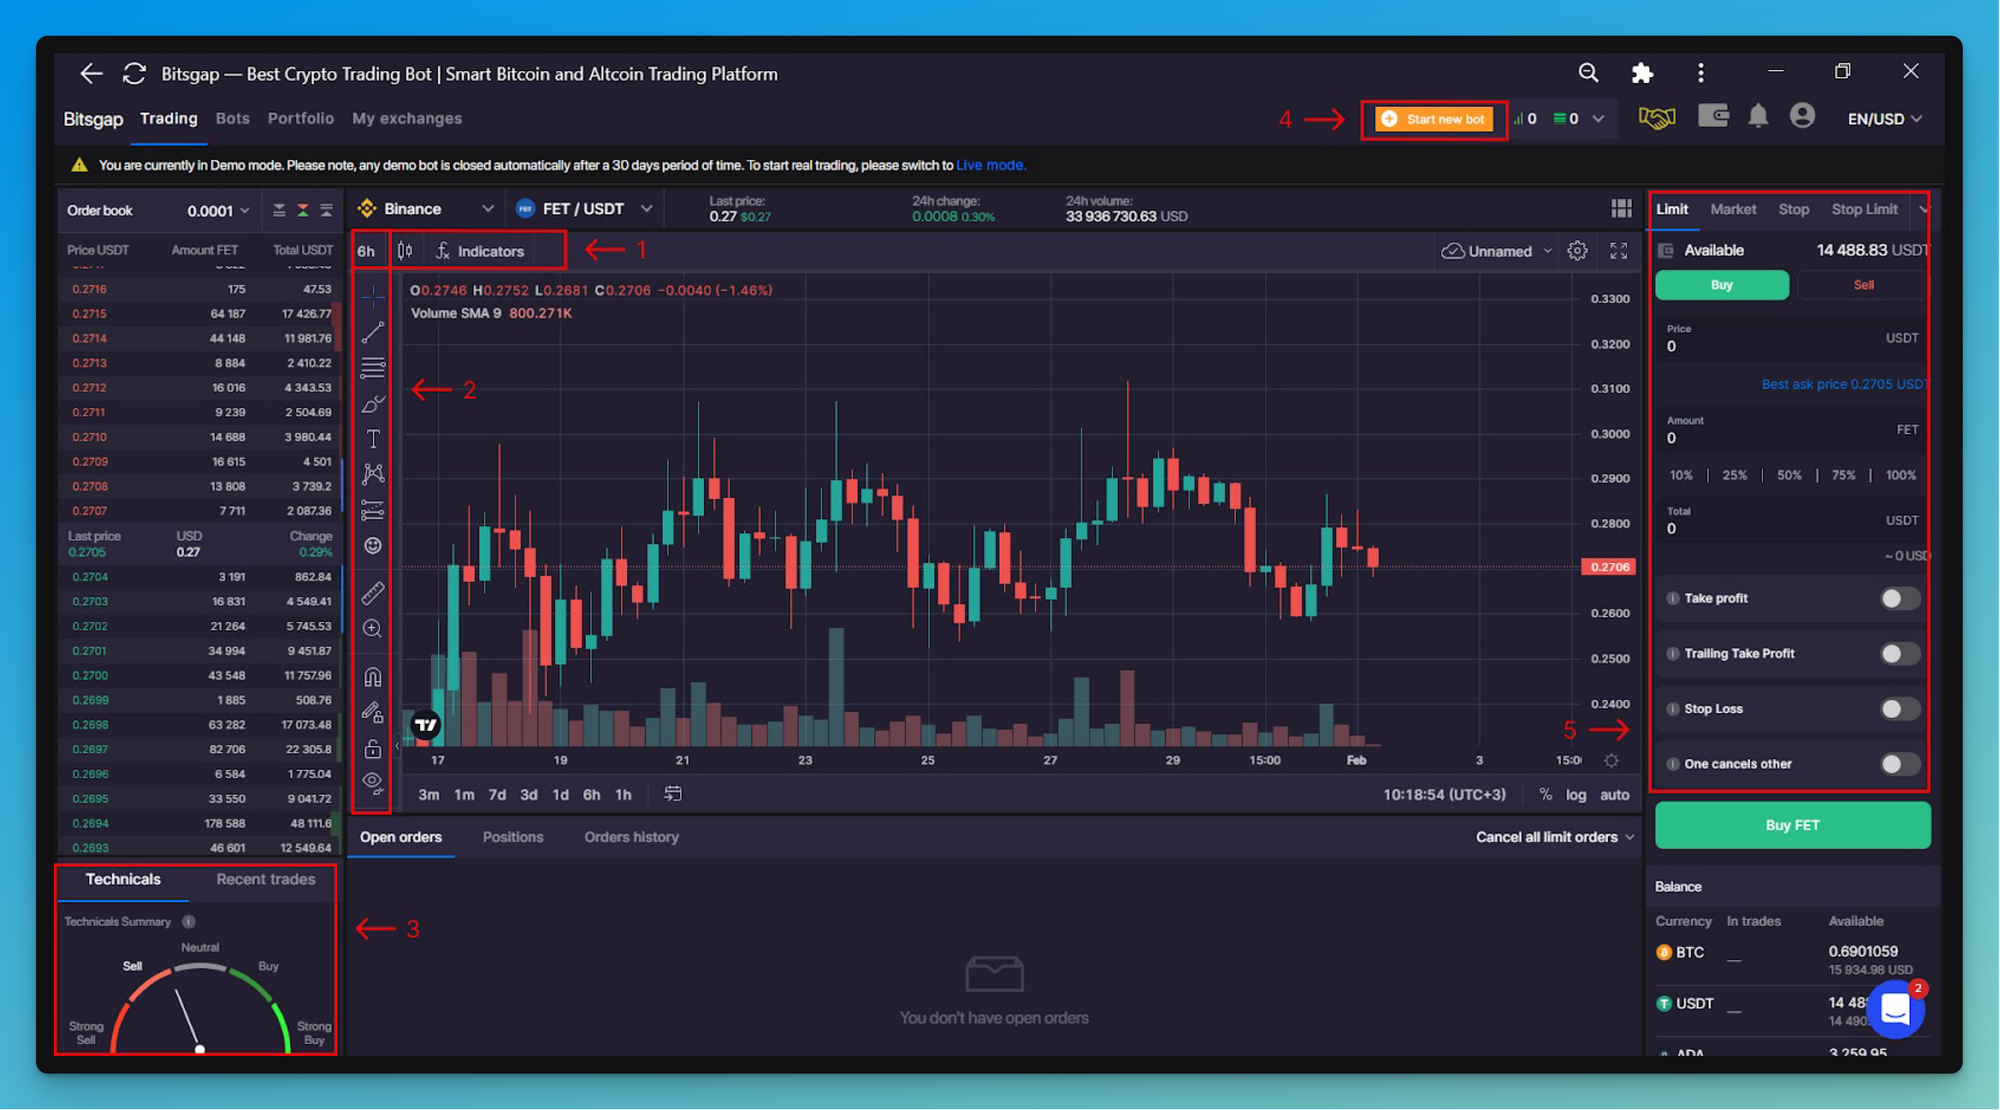Lock all drawing tools
Viewport: 2000px width, 1110px height.
[372, 748]
